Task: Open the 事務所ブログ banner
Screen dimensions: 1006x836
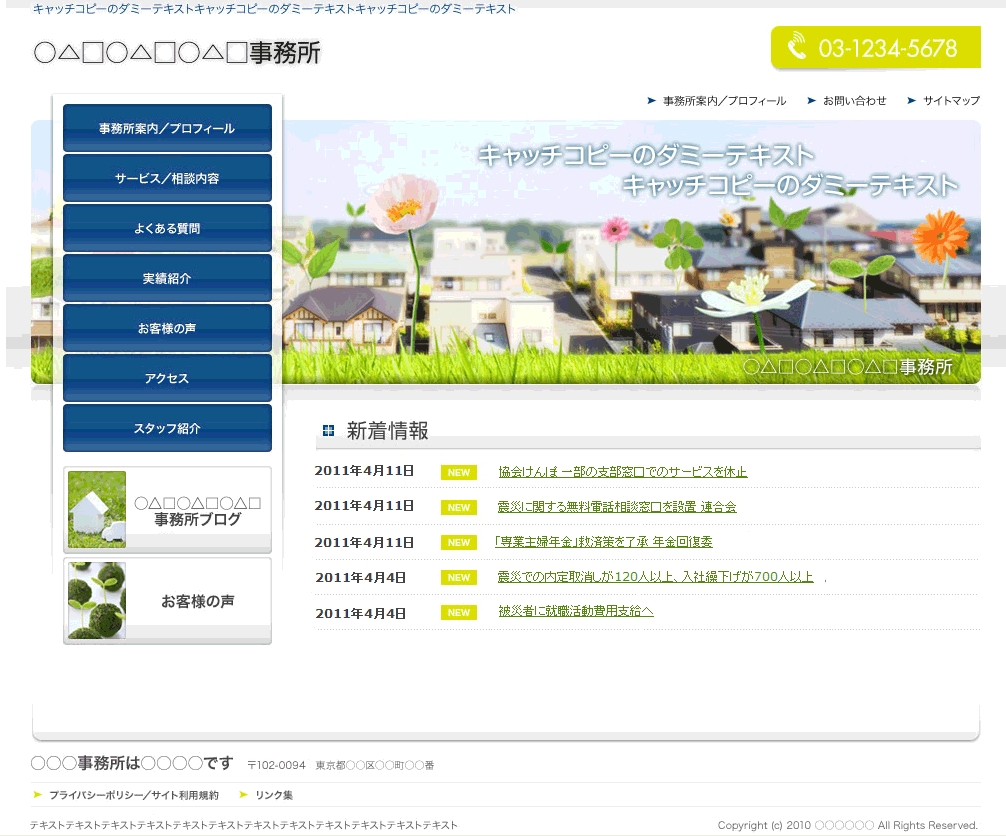Action: [167, 510]
